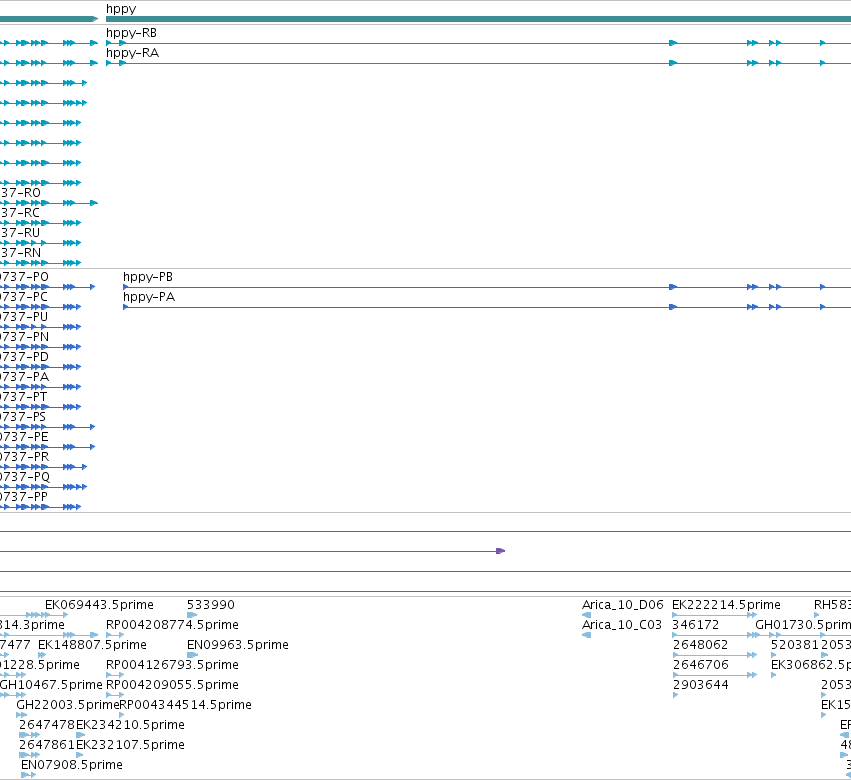Viewport: 851px width, 780px height.
Task: Select the teal hppy gene span bar
Action: (x=478, y=19)
